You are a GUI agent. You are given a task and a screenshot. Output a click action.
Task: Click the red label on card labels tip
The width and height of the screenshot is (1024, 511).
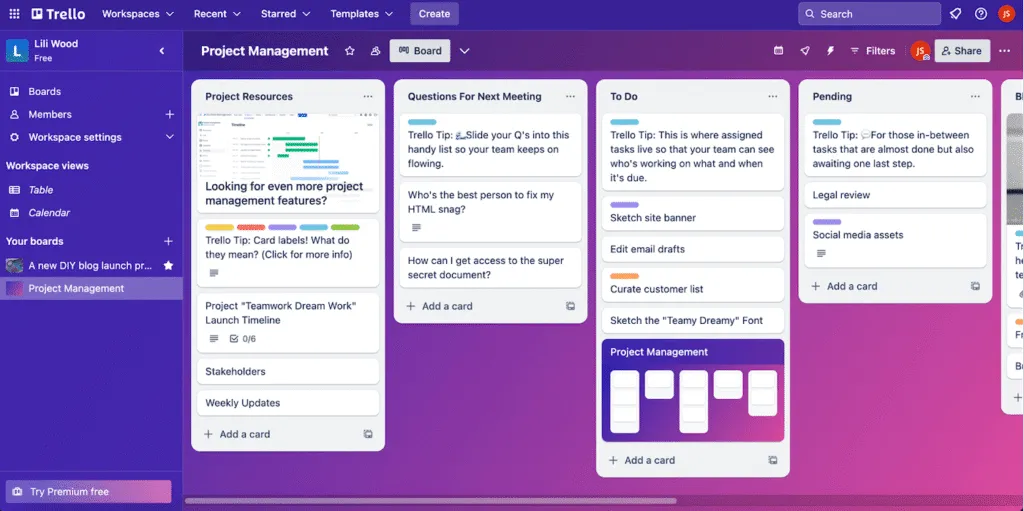point(251,227)
